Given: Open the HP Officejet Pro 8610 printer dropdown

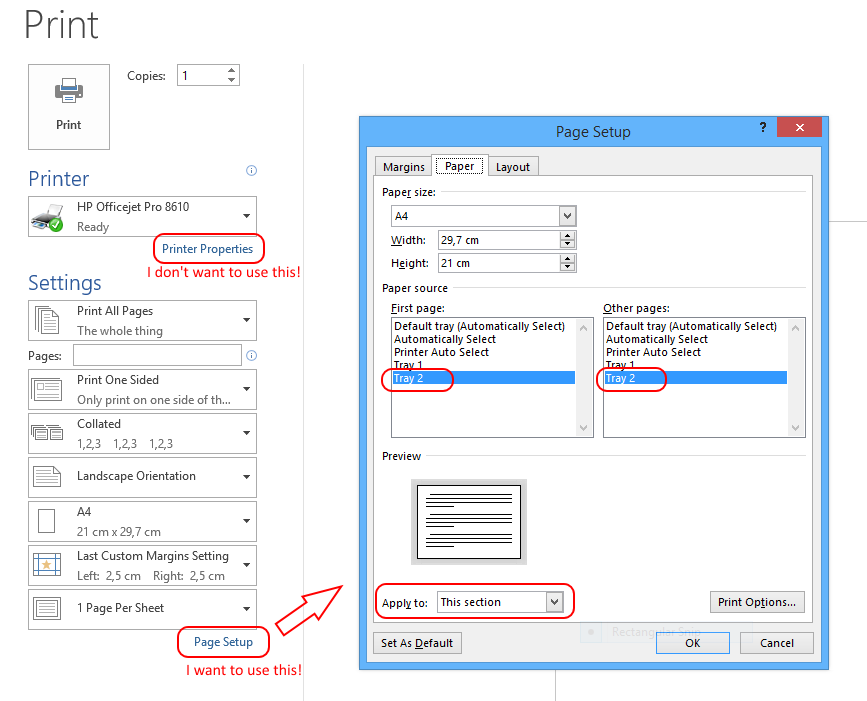Looking at the screenshot, I should tap(246, 216).
